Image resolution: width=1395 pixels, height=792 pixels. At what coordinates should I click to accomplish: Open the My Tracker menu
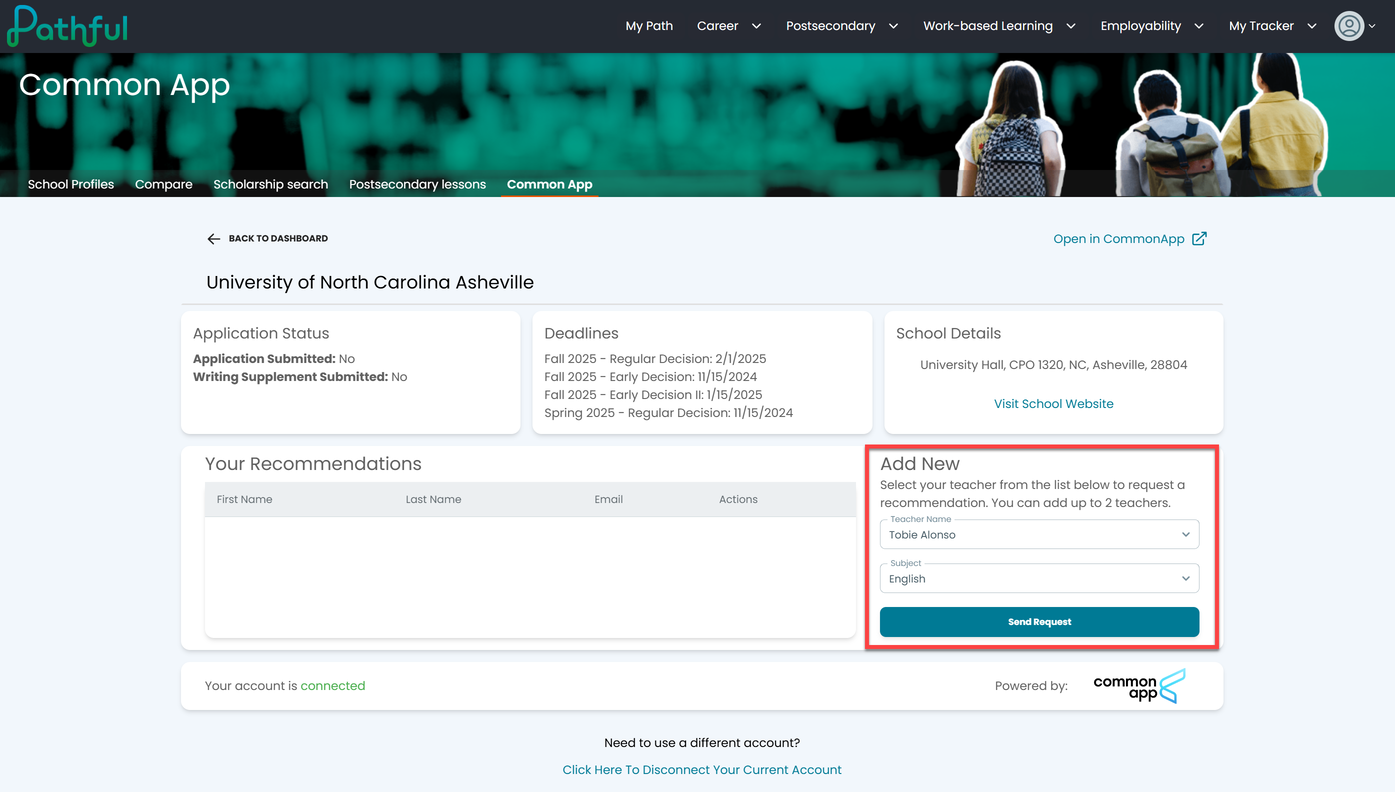tap(1261, 26)
